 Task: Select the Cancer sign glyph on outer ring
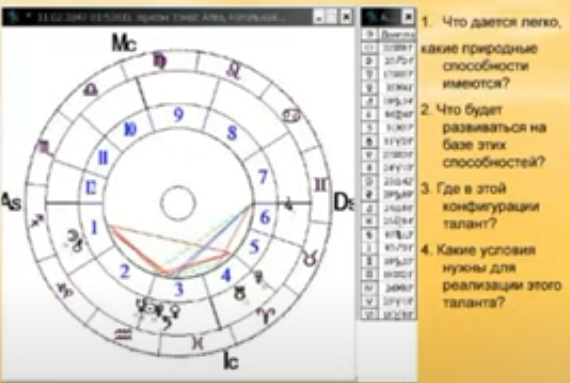[x=292, y=116]
